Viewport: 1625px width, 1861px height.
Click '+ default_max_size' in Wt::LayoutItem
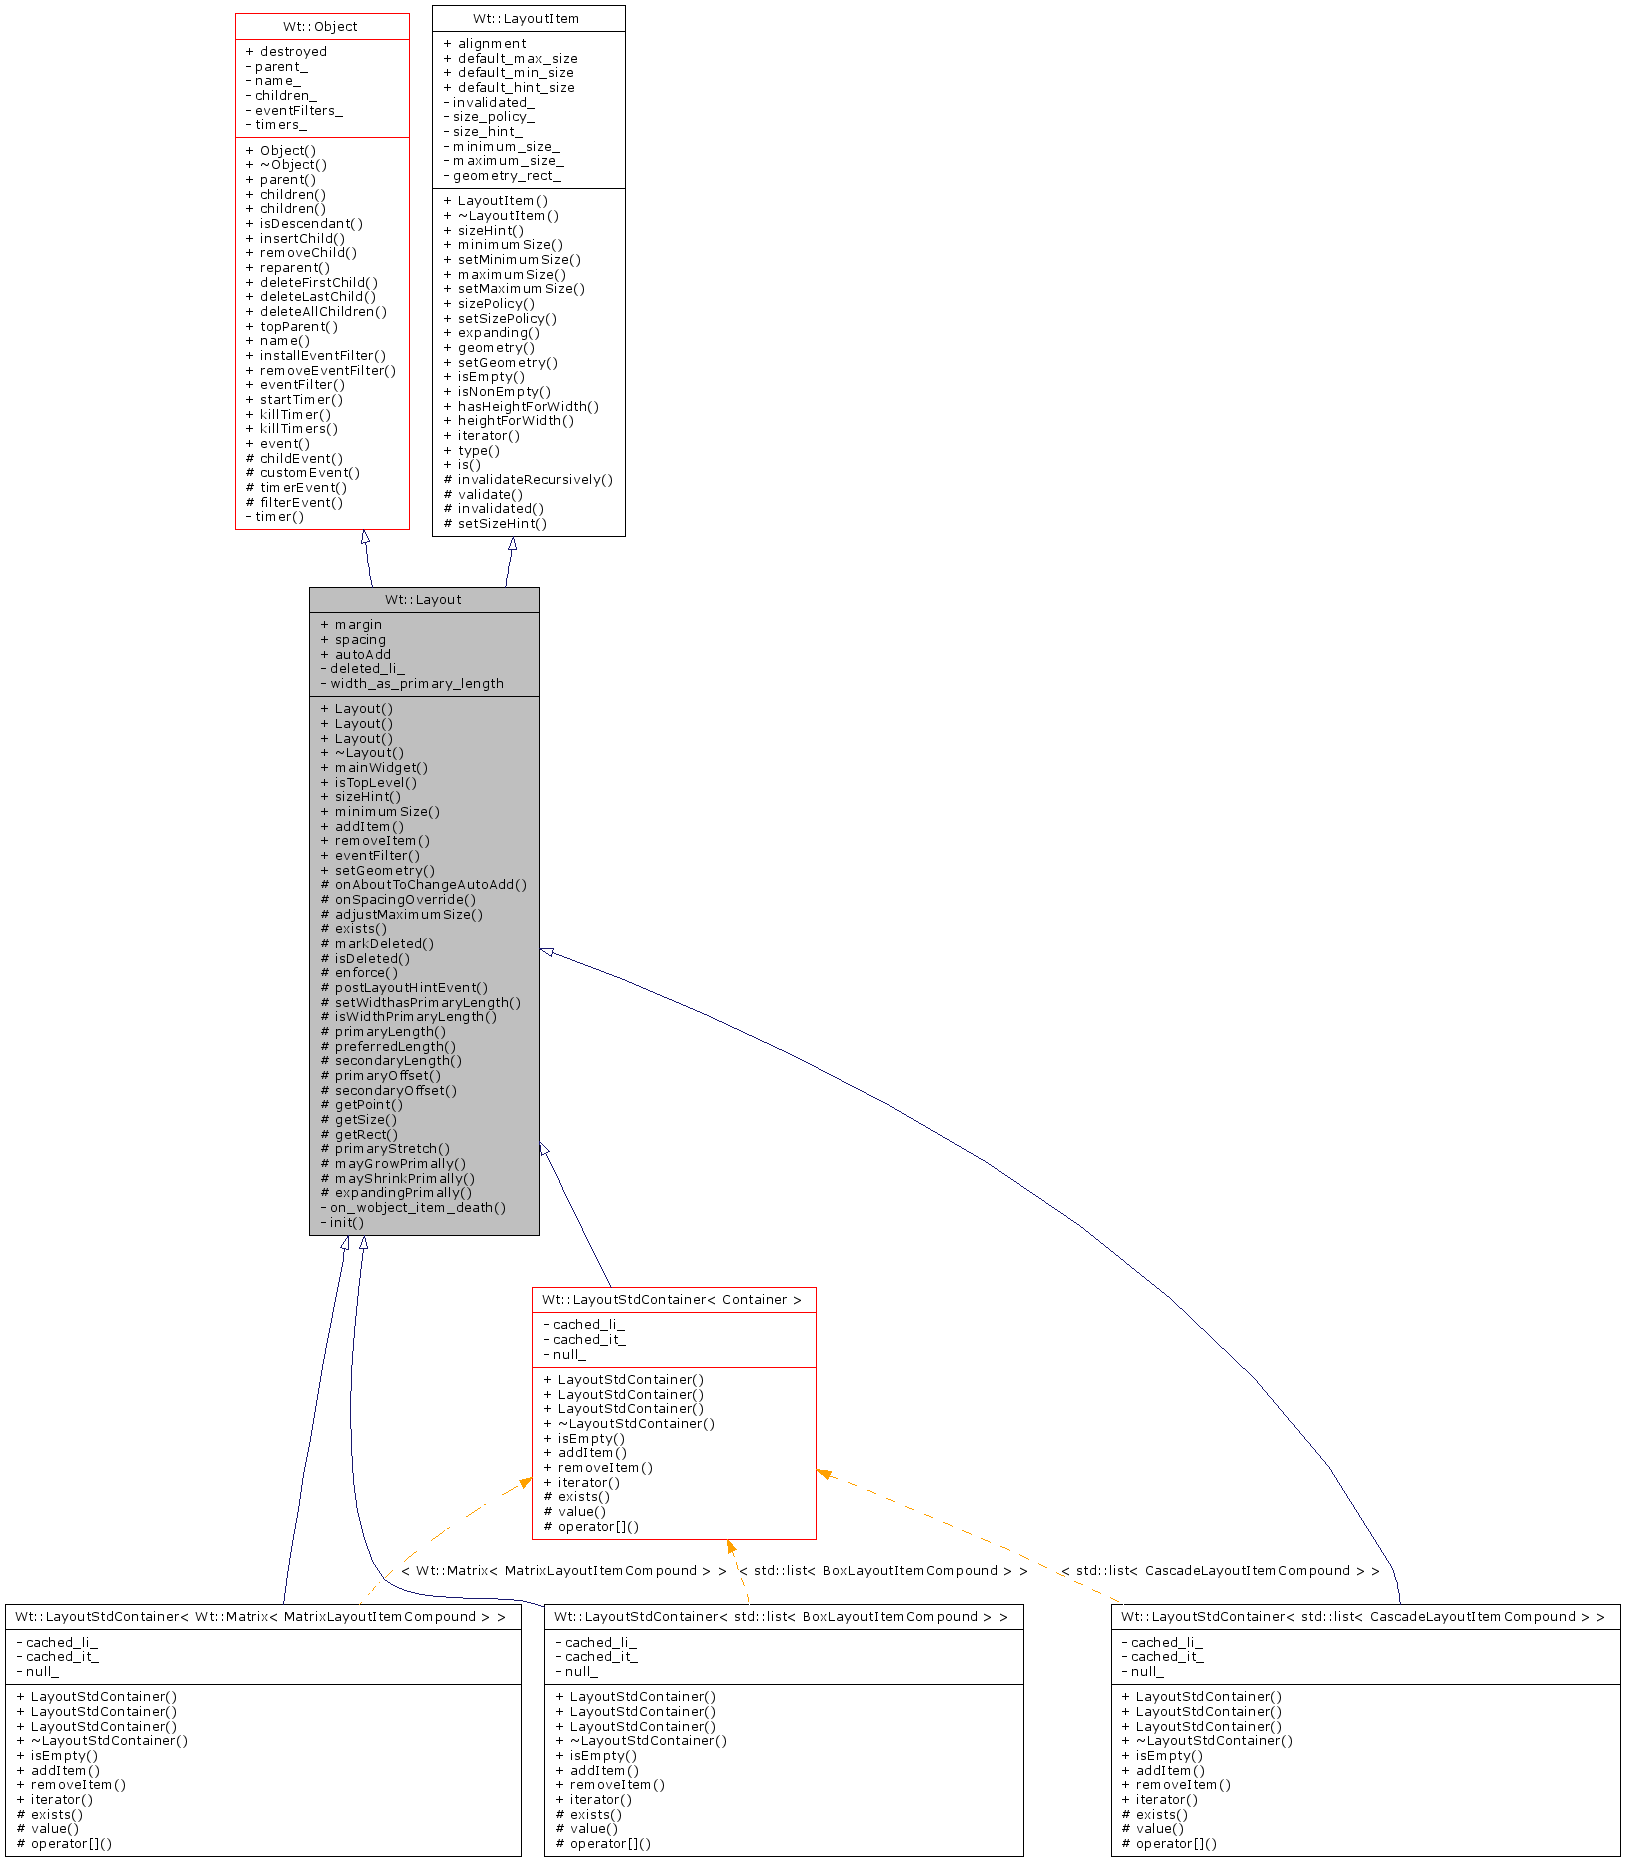510,59
